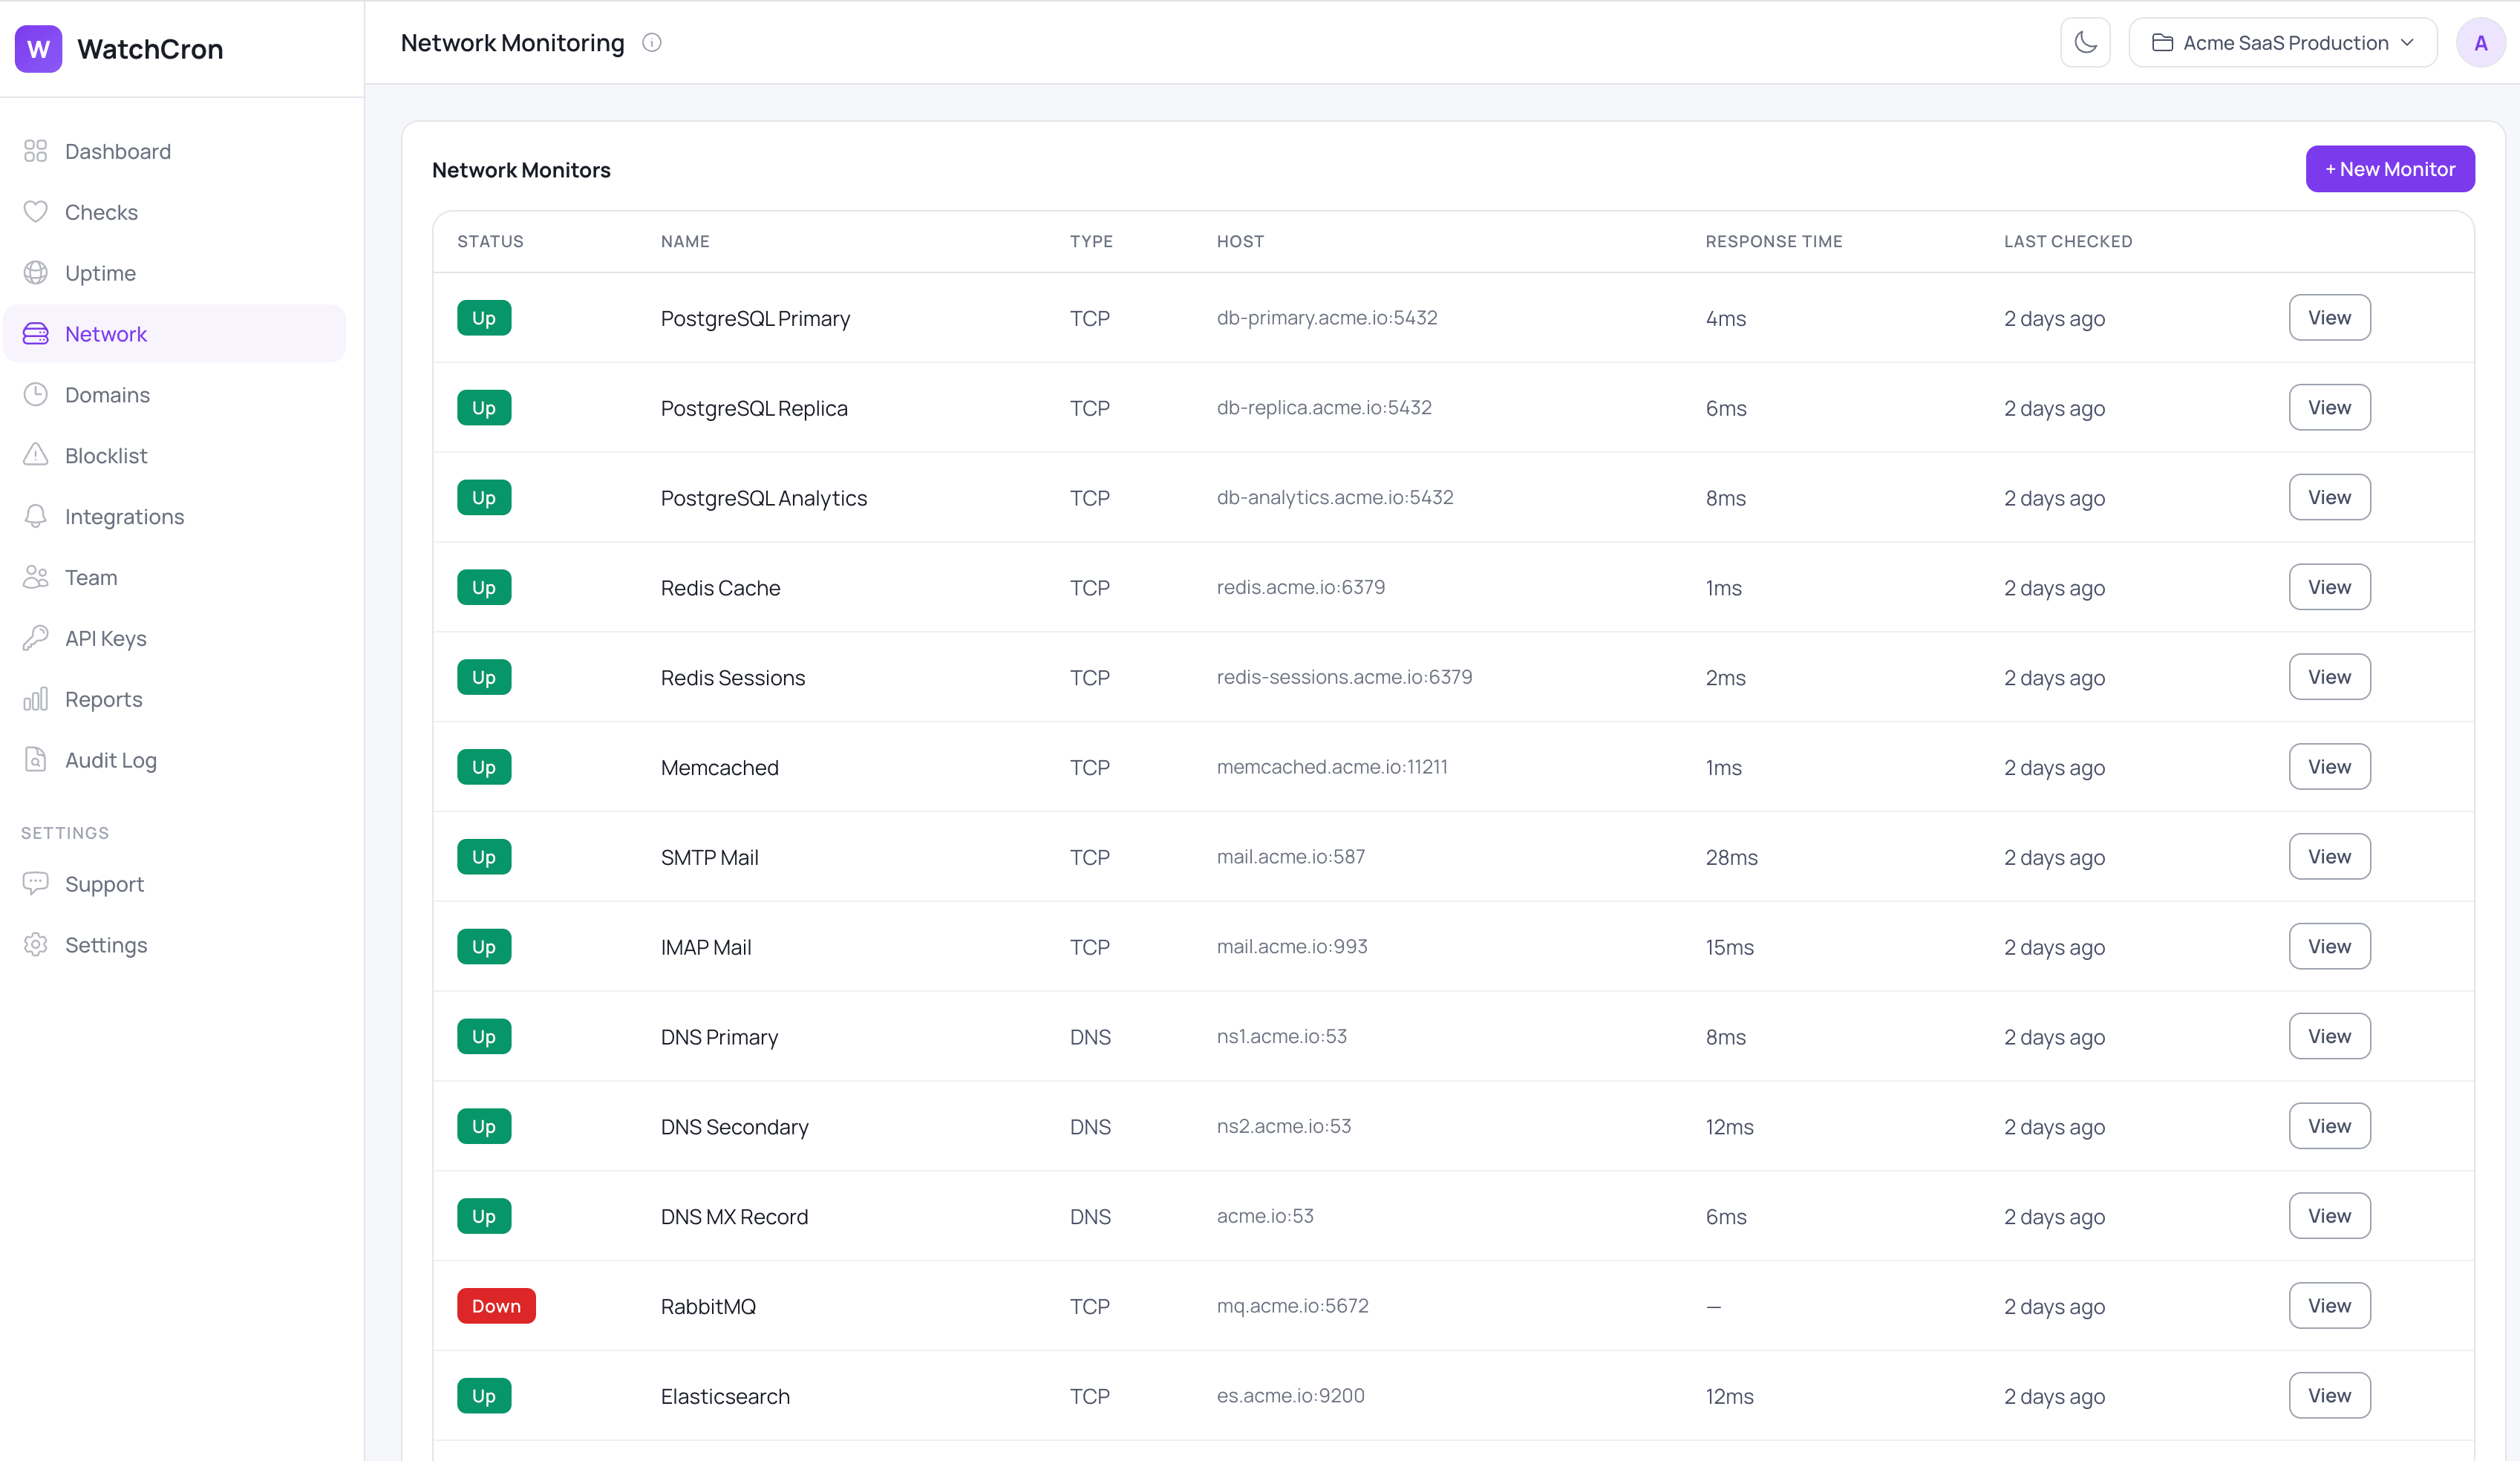The image size is (2520, 1461).
Task: Click the info icon beside Network Monitoring
Action: 652,43
